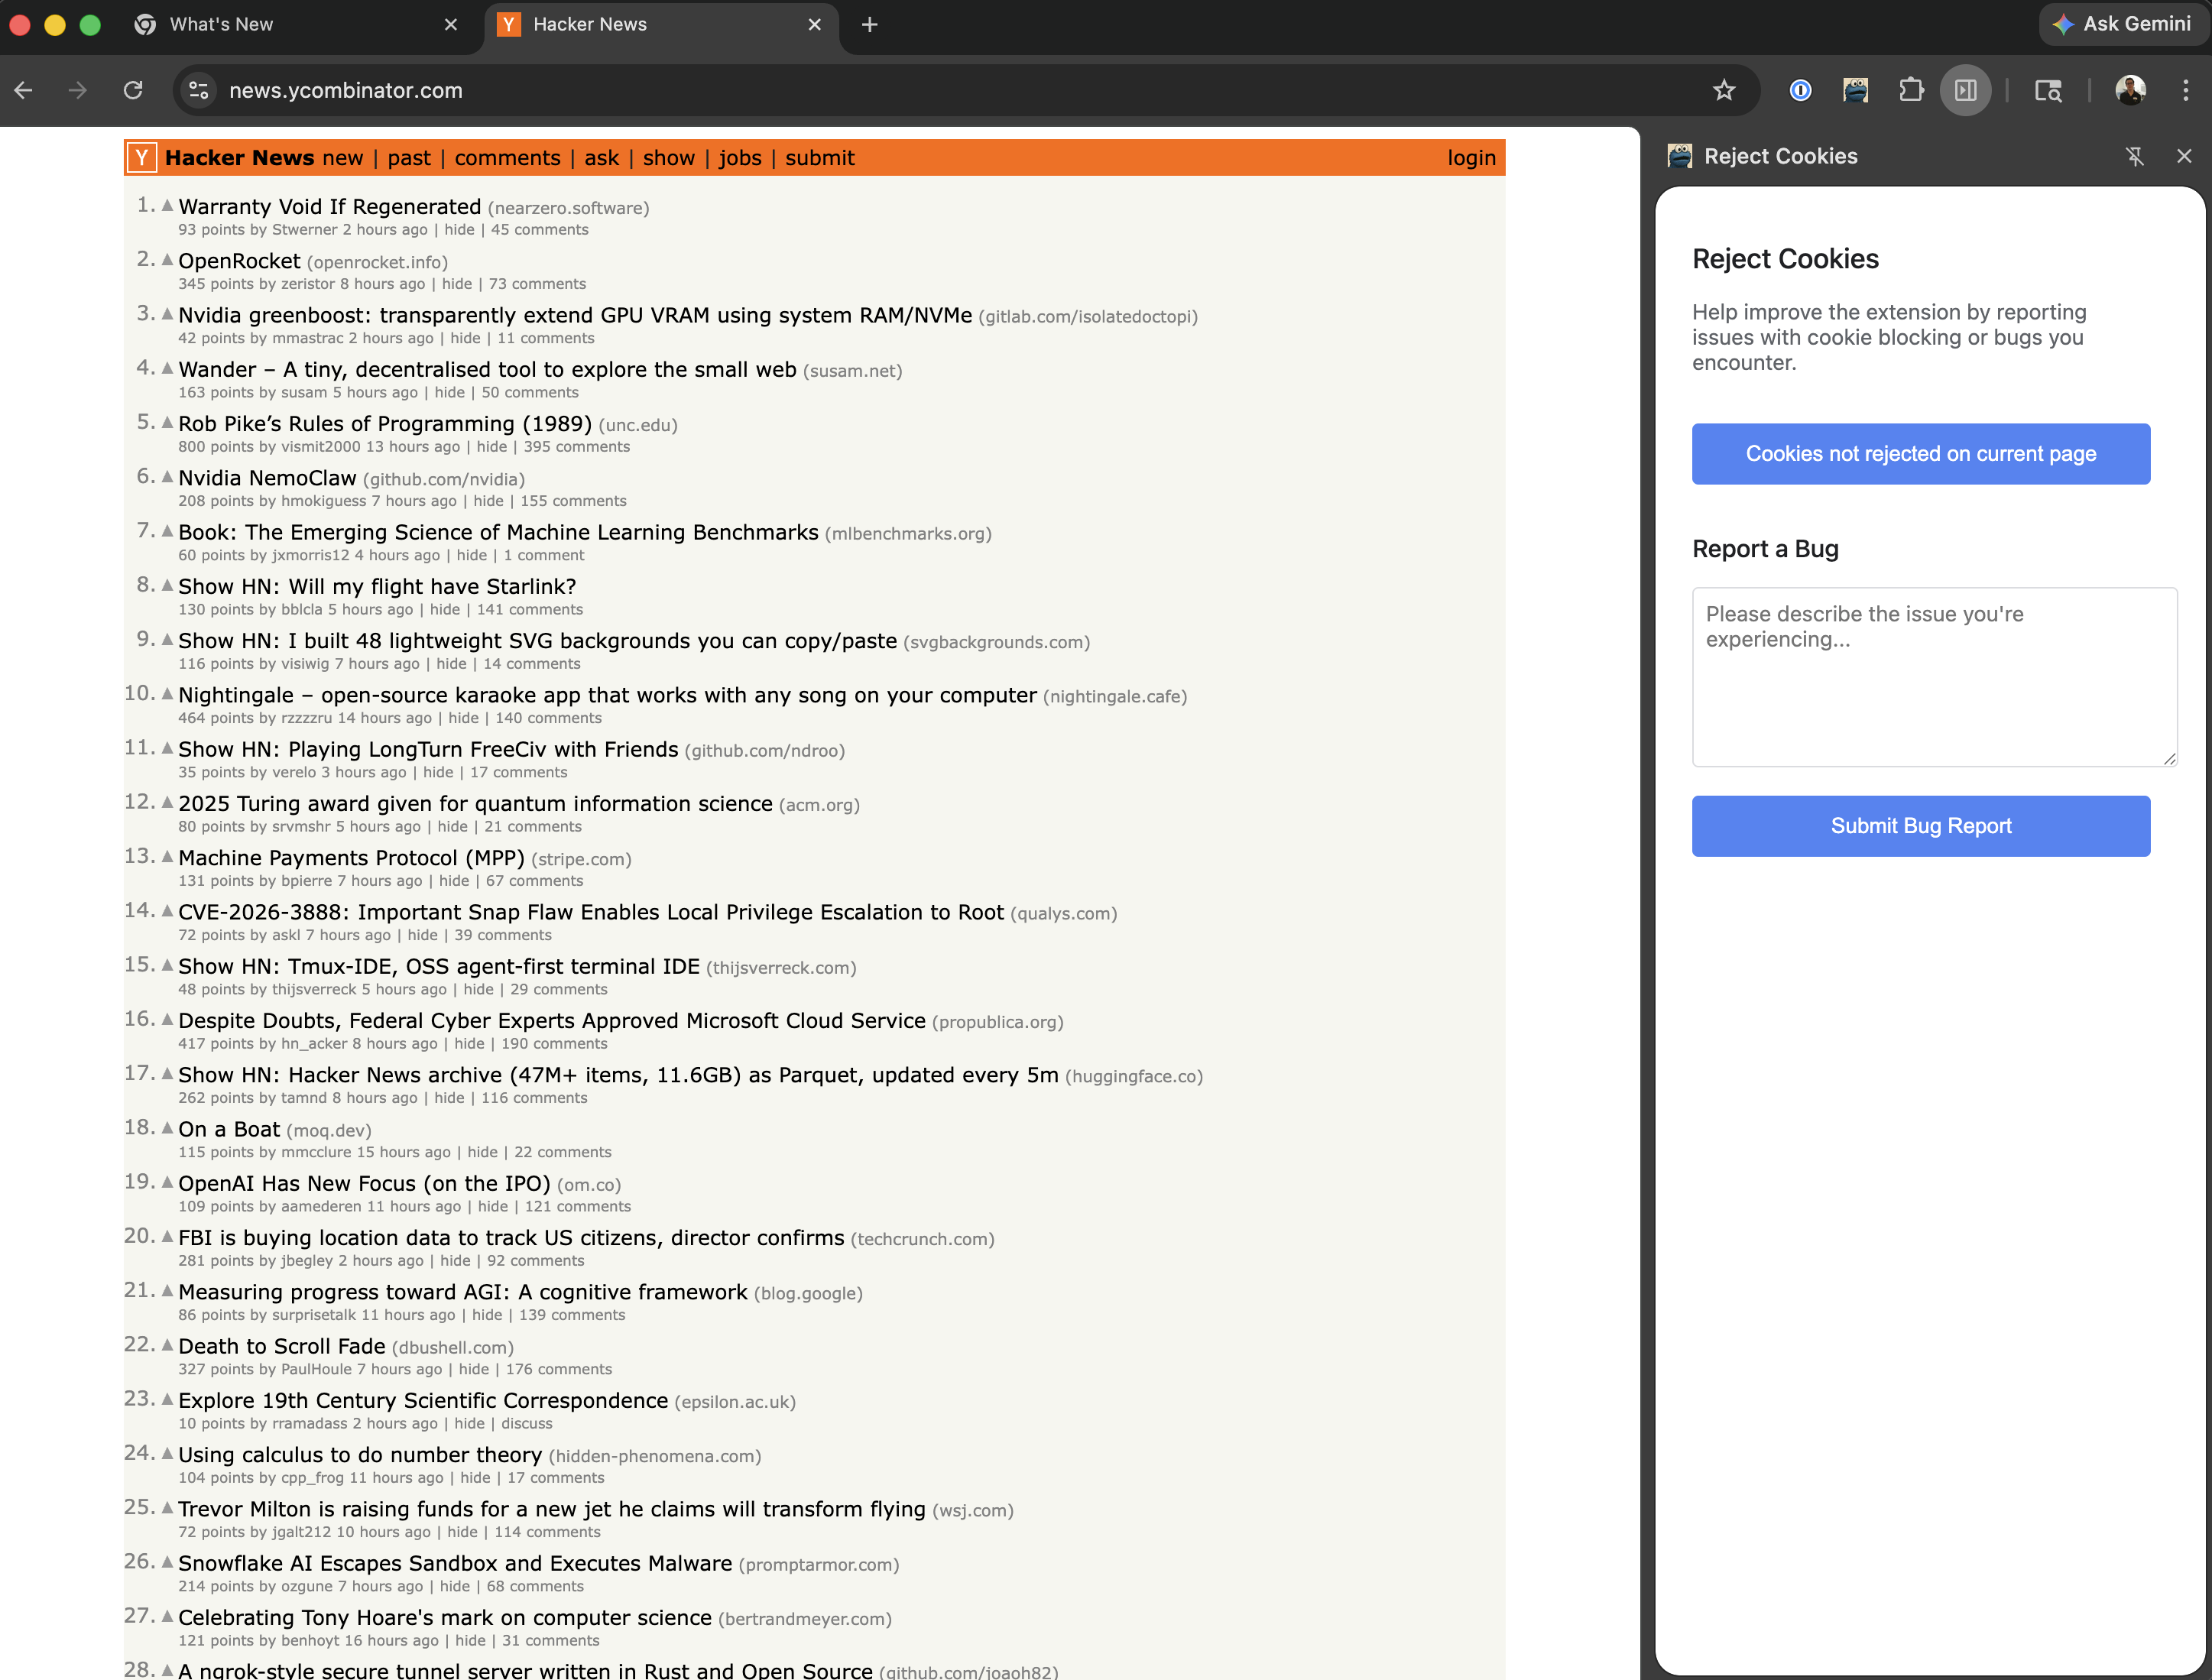Viewport: 2212px width, 1680px height.
Task: Unpin the Reject Cookies side panel
Action: [2135, 156]
